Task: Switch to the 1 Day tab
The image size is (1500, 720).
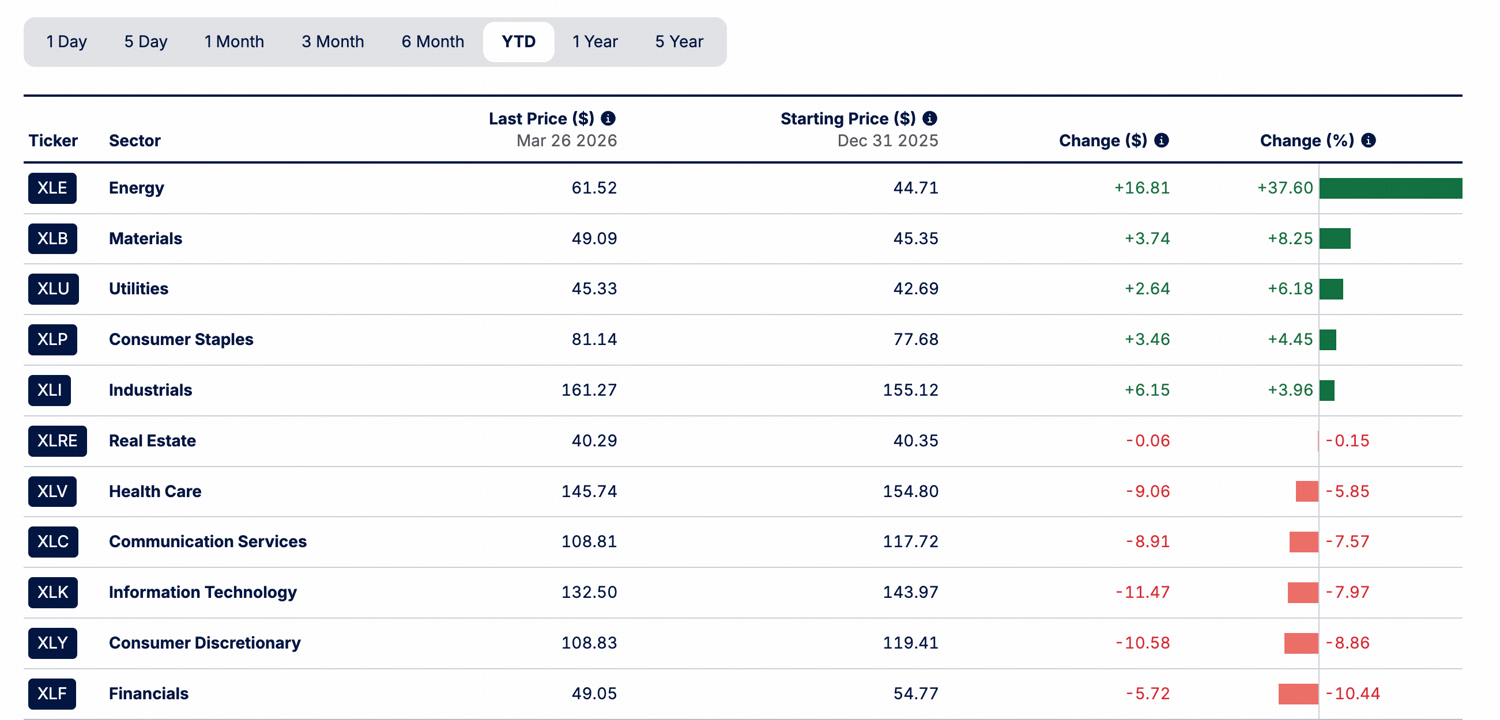Action: click(66, 42)
